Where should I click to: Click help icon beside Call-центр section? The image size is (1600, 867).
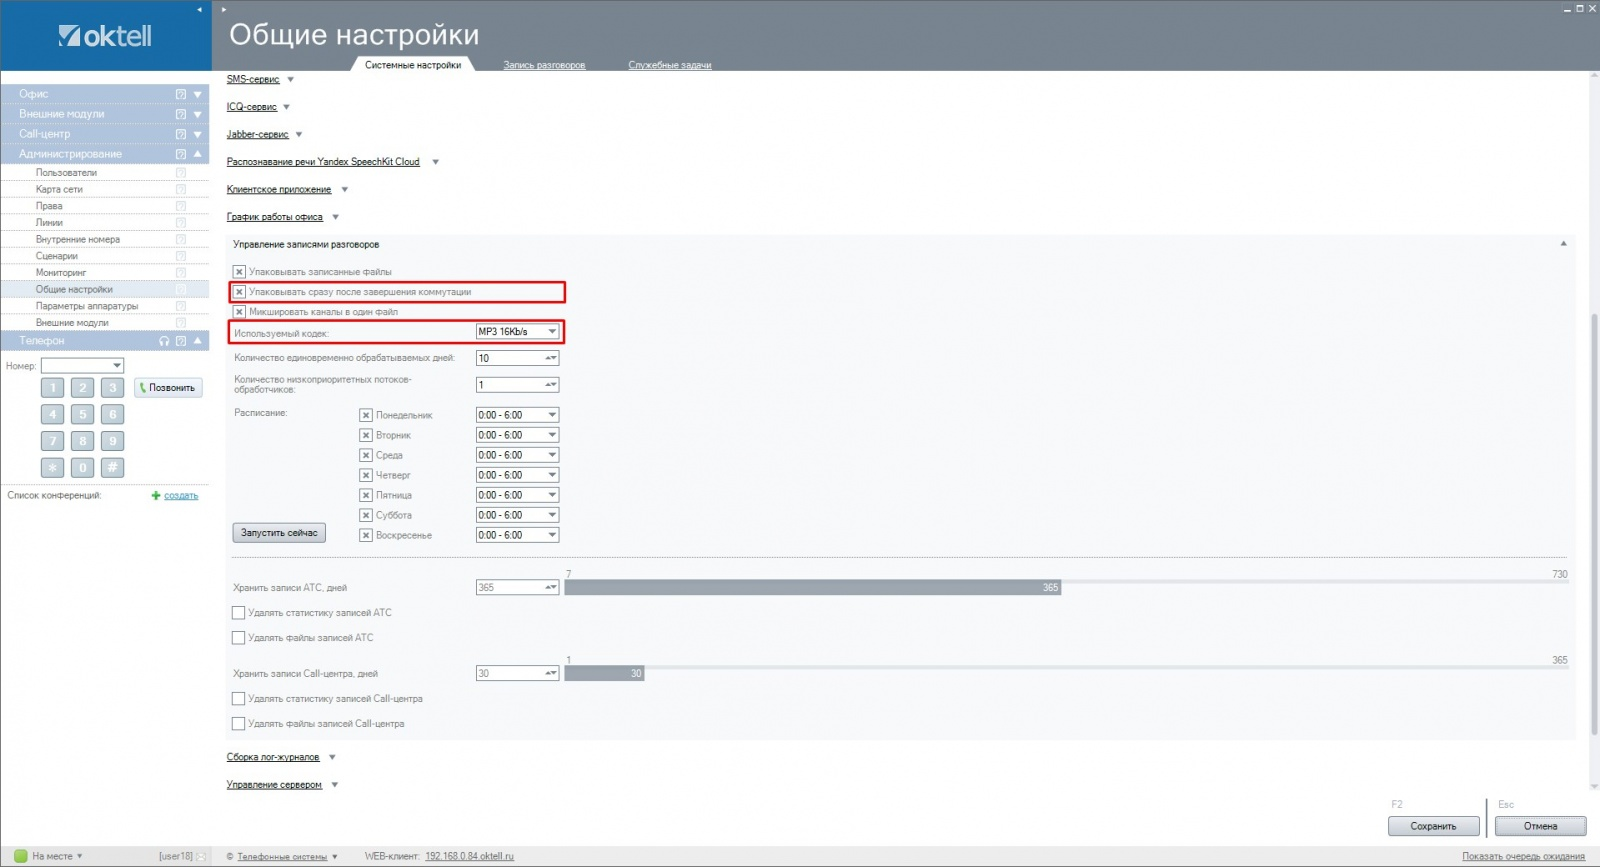pos(181,134)
